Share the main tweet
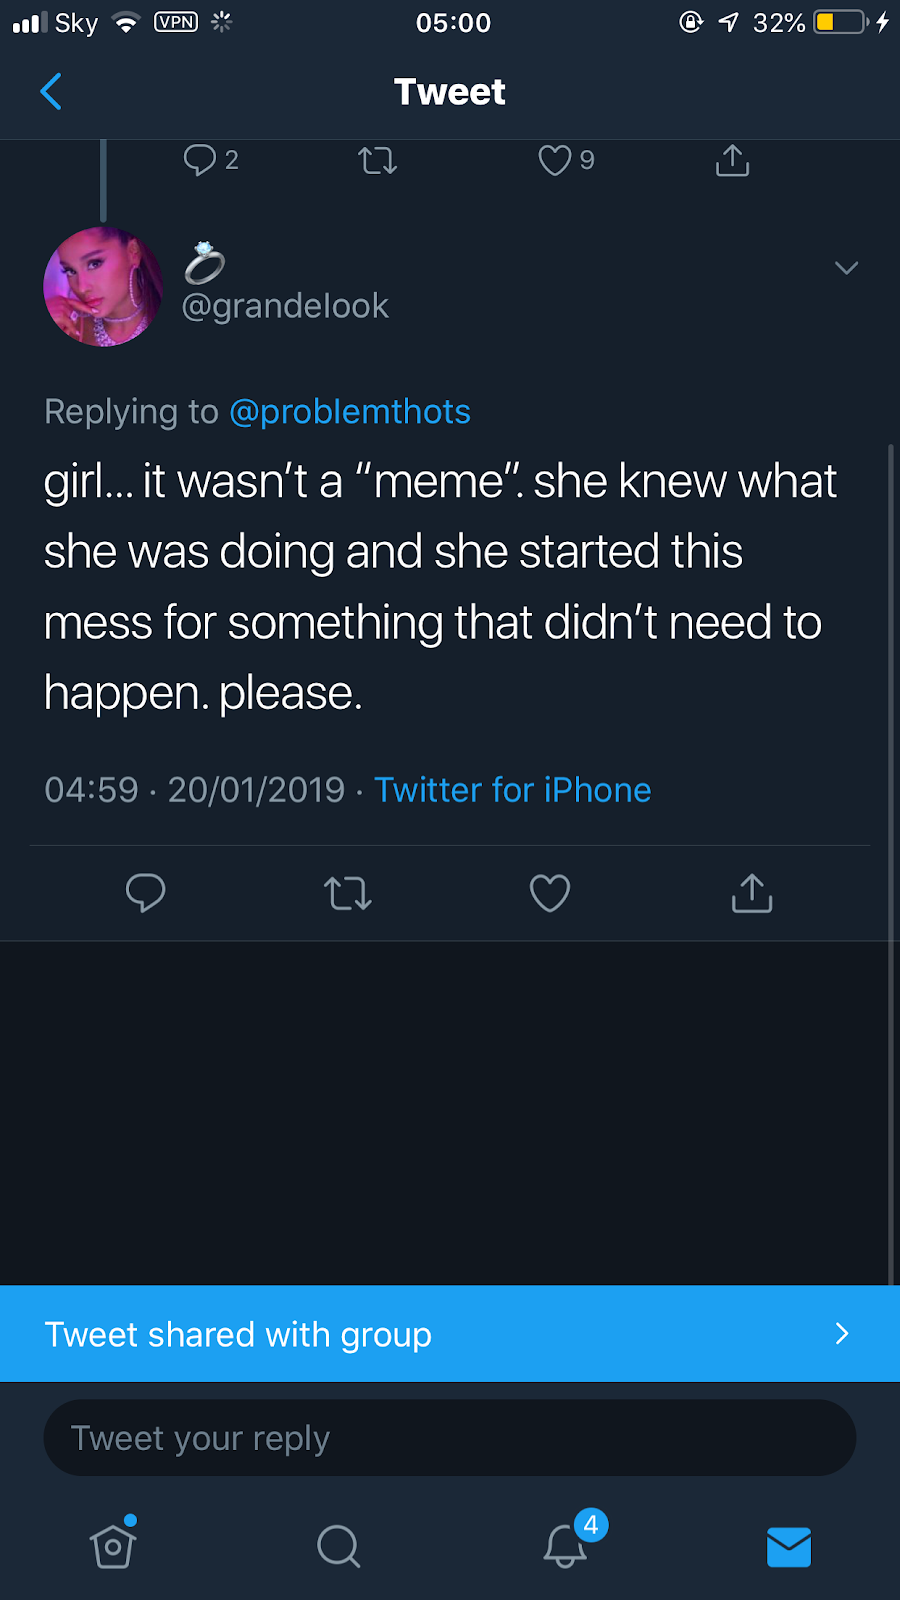The image size is (900, 1600). (752, 892)
